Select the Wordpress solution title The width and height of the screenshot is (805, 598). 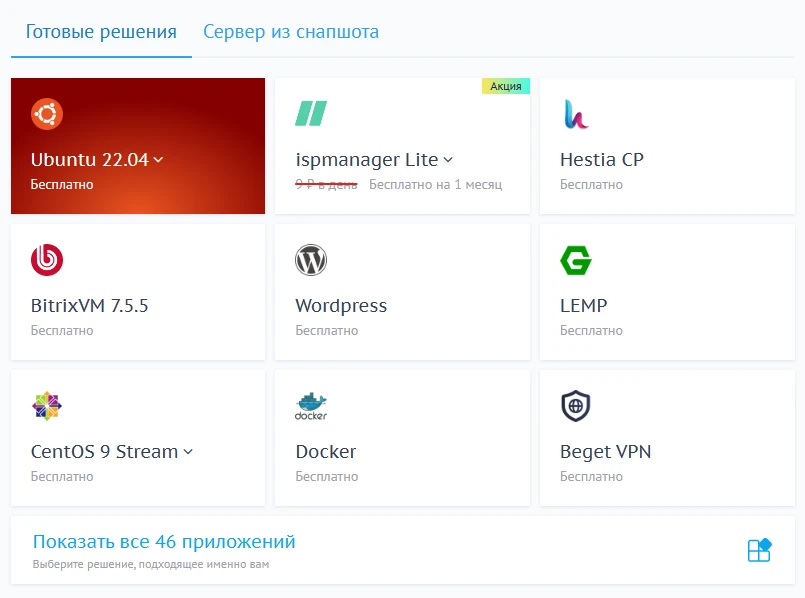[341, 306]
